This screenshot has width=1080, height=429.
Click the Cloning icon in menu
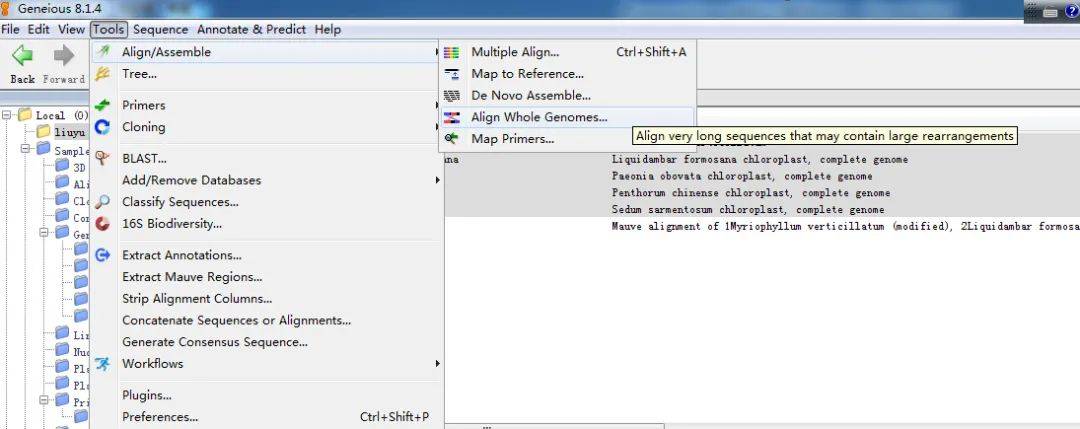point(102,127)
